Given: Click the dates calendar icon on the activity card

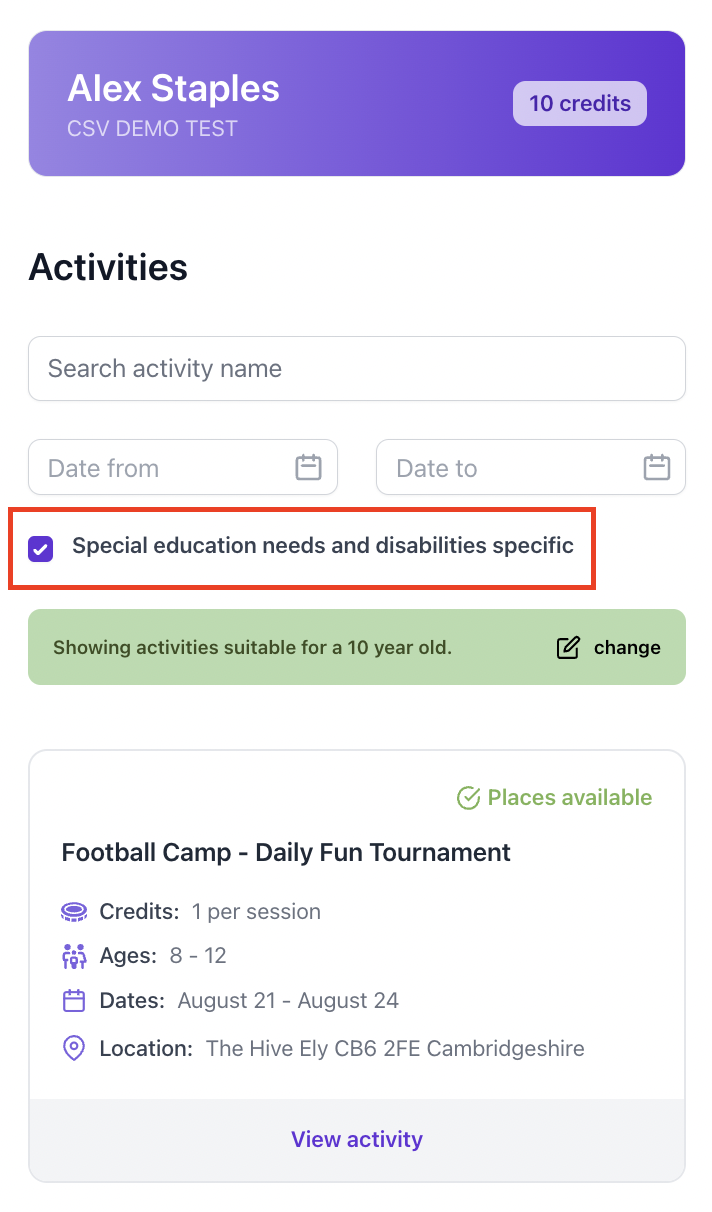Looking at the screenshot, I should (x=73, y=1001).
